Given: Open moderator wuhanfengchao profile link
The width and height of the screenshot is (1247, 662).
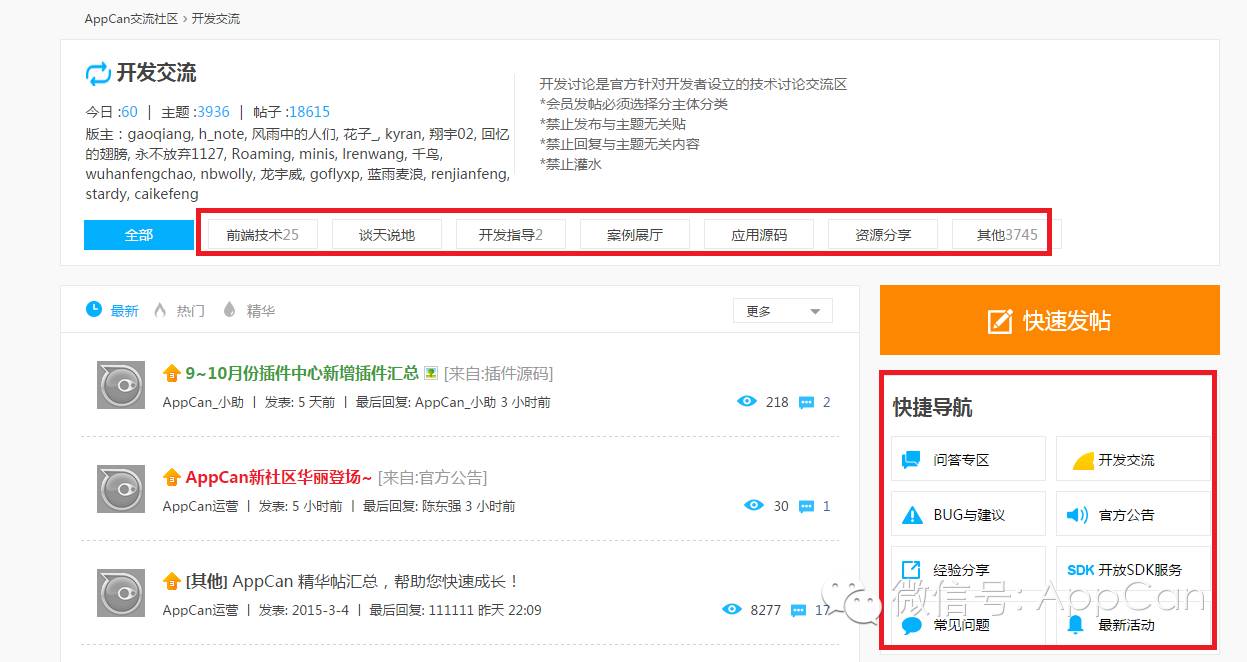Looking at the screenshot, I should click(x=138, y=174).
